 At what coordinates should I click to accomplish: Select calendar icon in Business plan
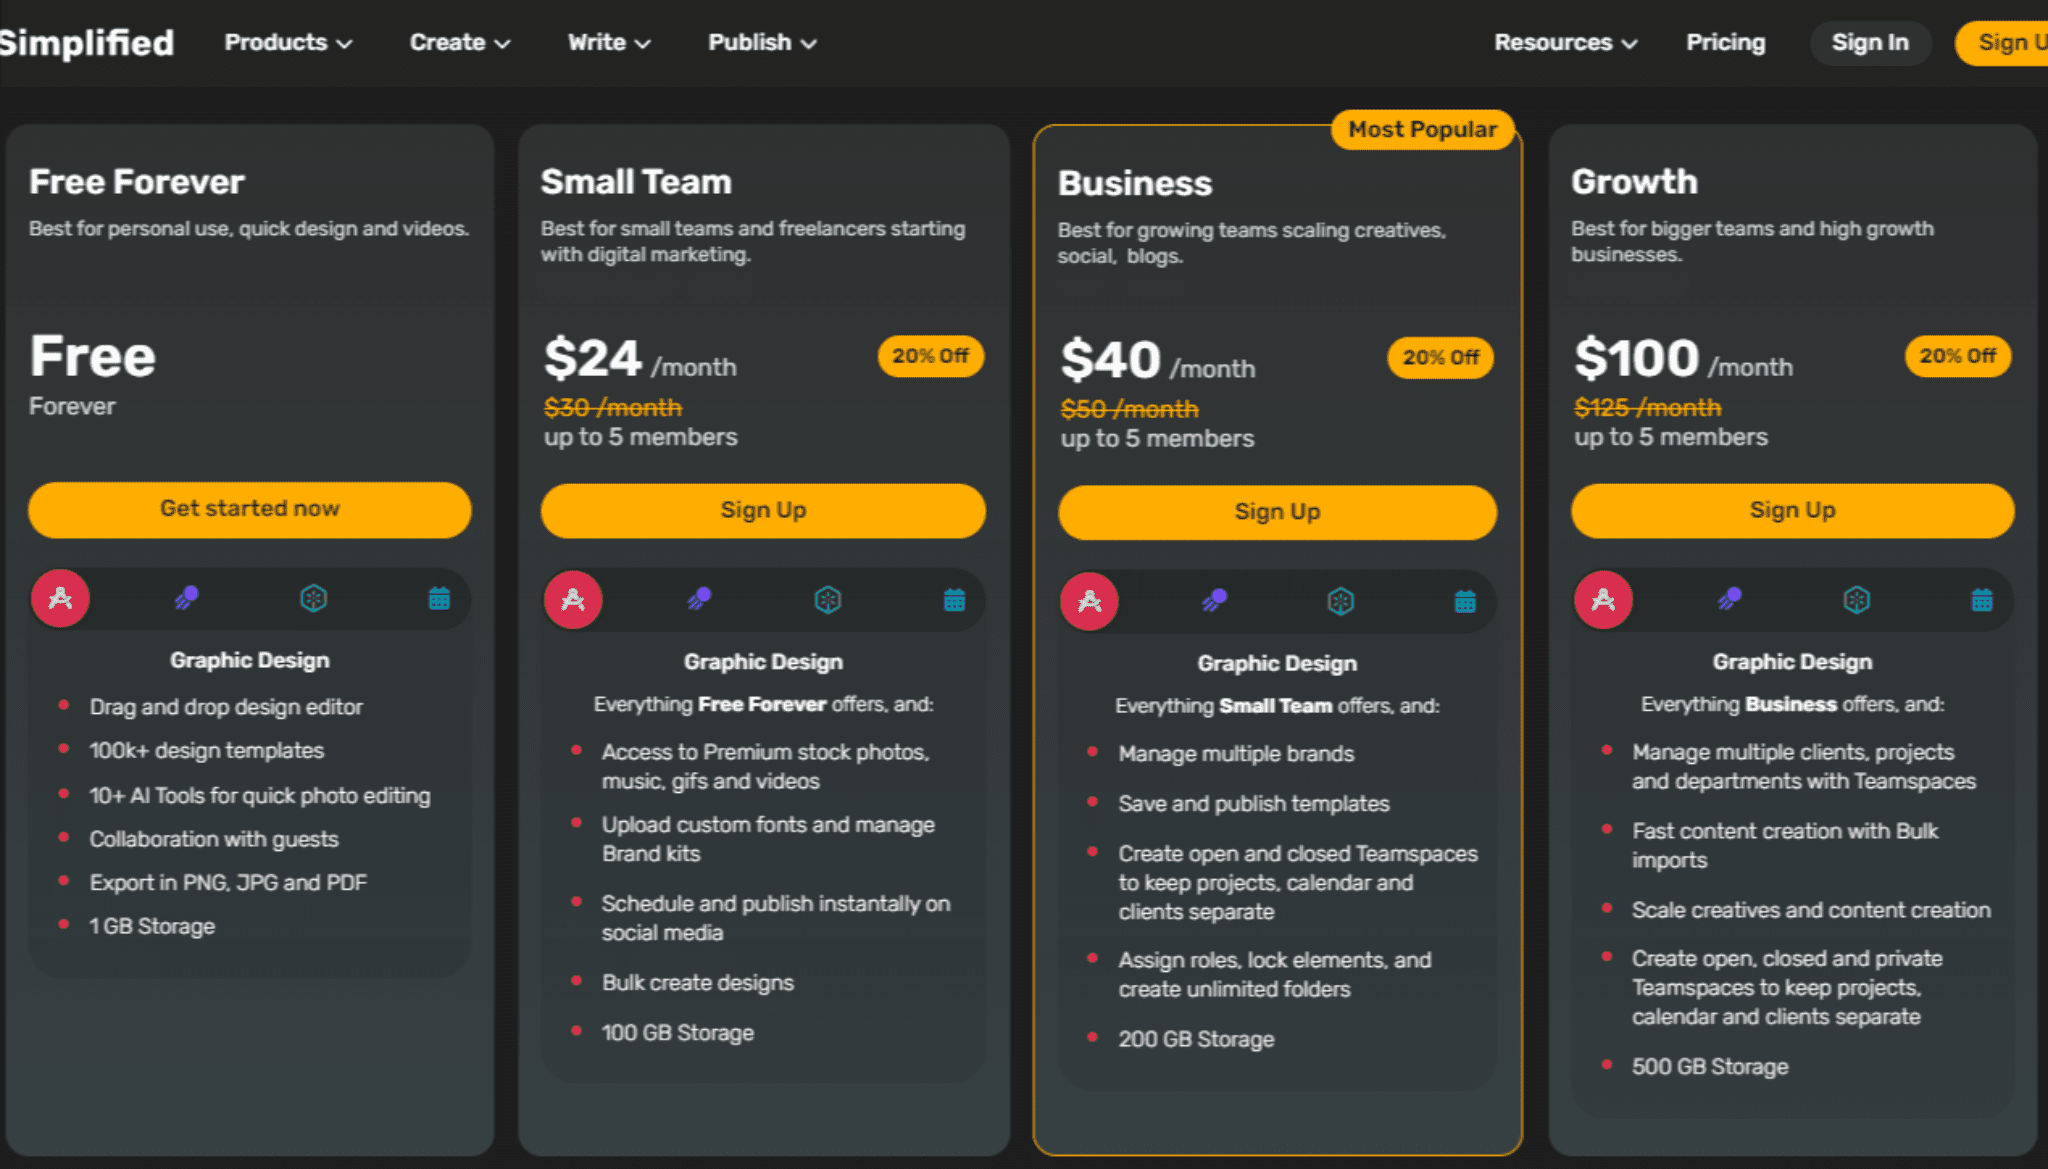[1465, 601]
